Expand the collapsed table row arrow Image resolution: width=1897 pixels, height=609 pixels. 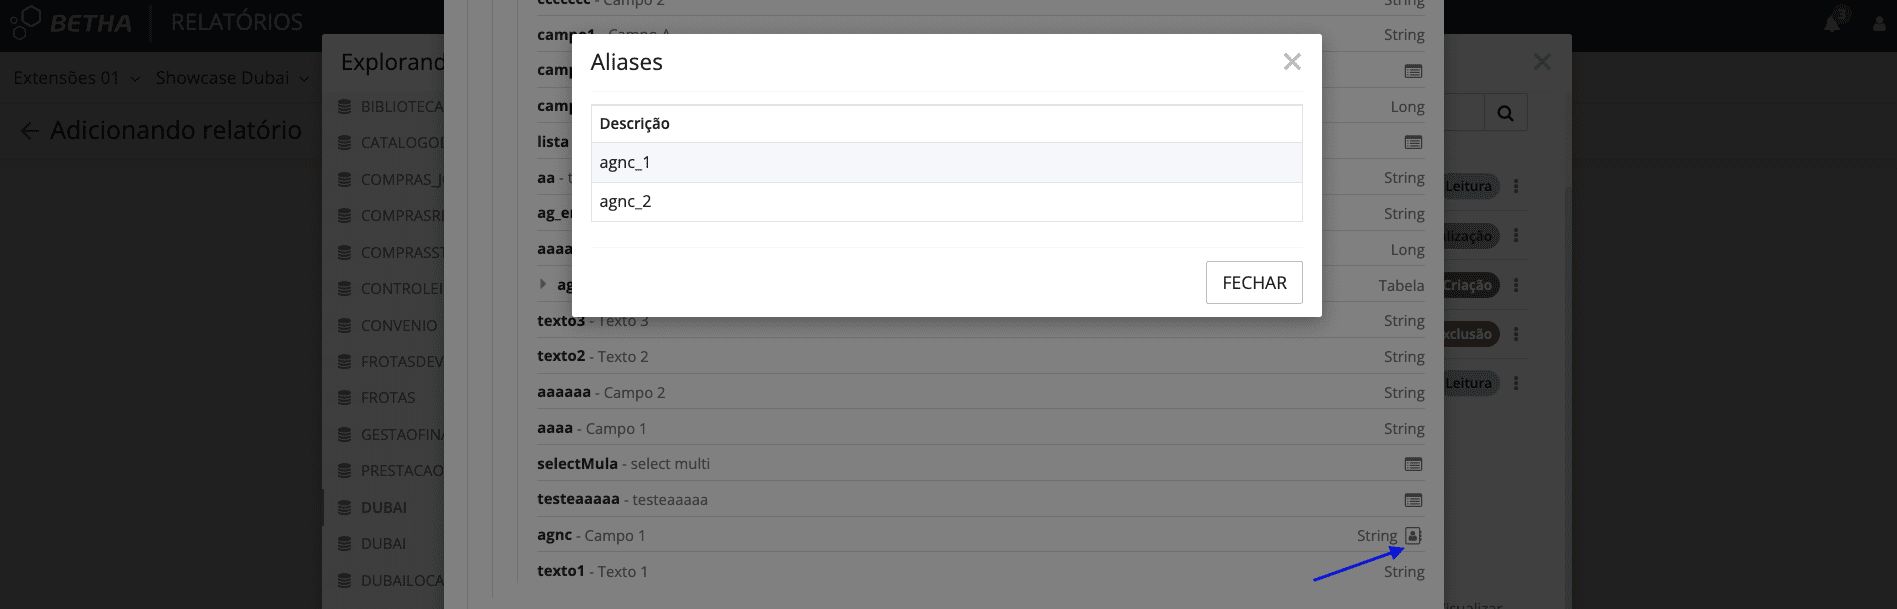543,284
